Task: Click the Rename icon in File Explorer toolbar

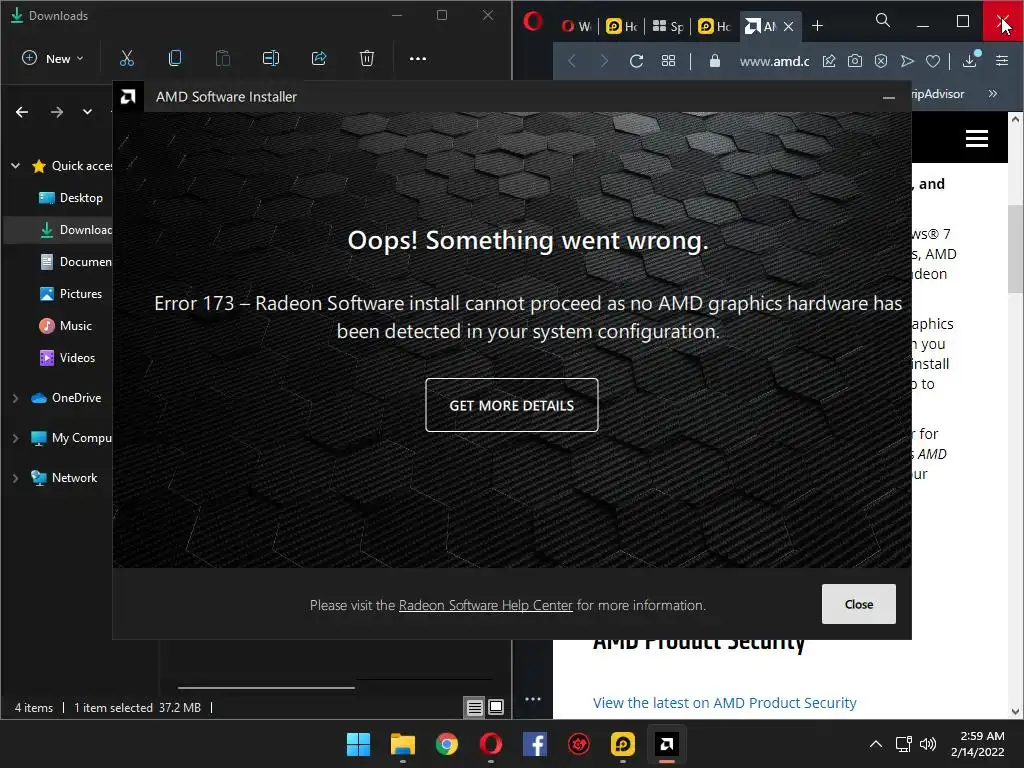Action: (270, 59)
